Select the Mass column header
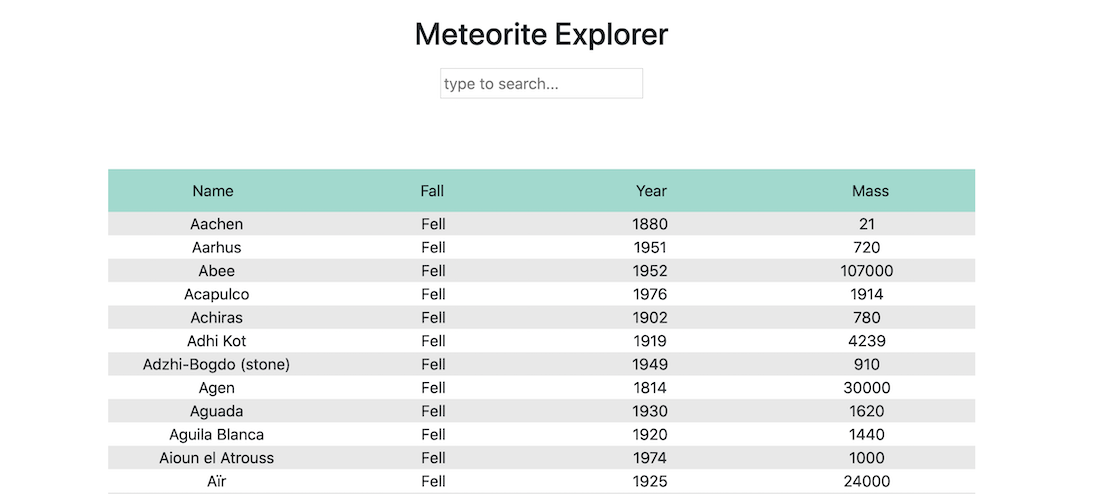The width and height of the screenshot is (1100, 494). 870,191
